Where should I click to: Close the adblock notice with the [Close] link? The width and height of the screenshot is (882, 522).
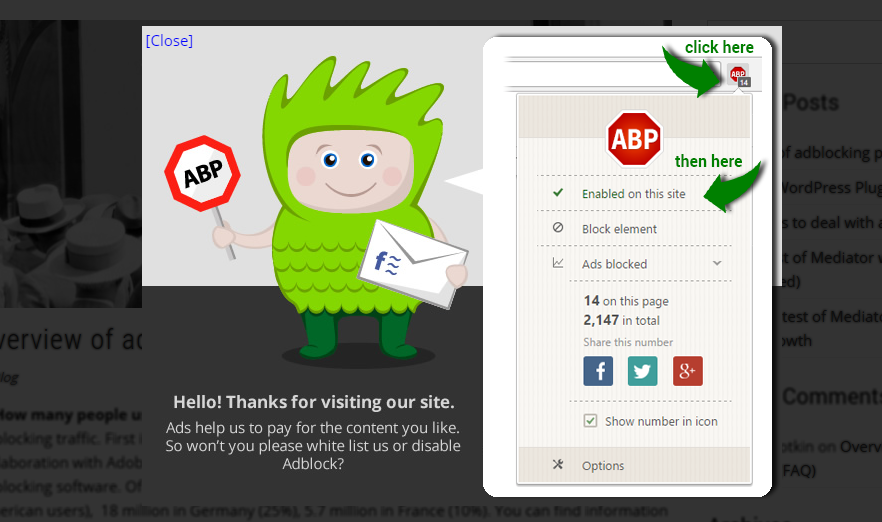tap(169, 40)
